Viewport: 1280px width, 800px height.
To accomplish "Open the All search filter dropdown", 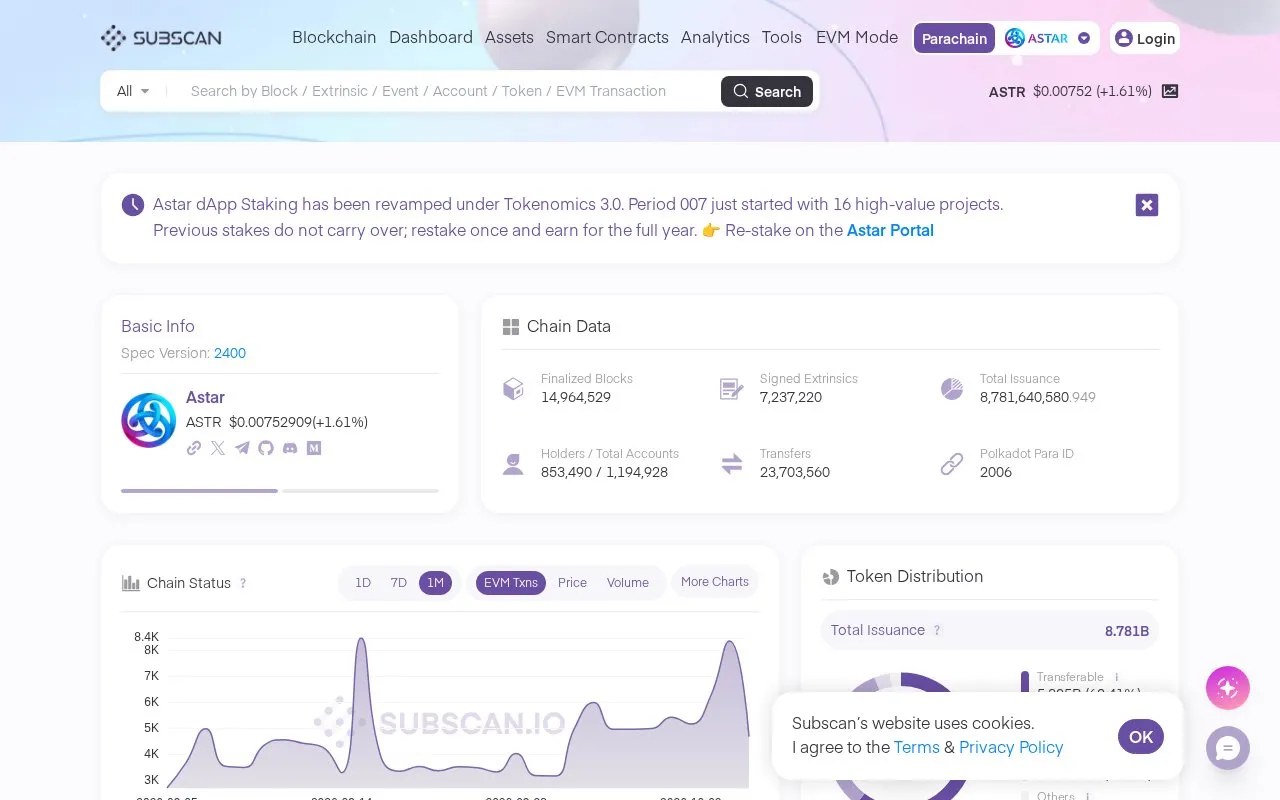I will click(x=133, y=91).
